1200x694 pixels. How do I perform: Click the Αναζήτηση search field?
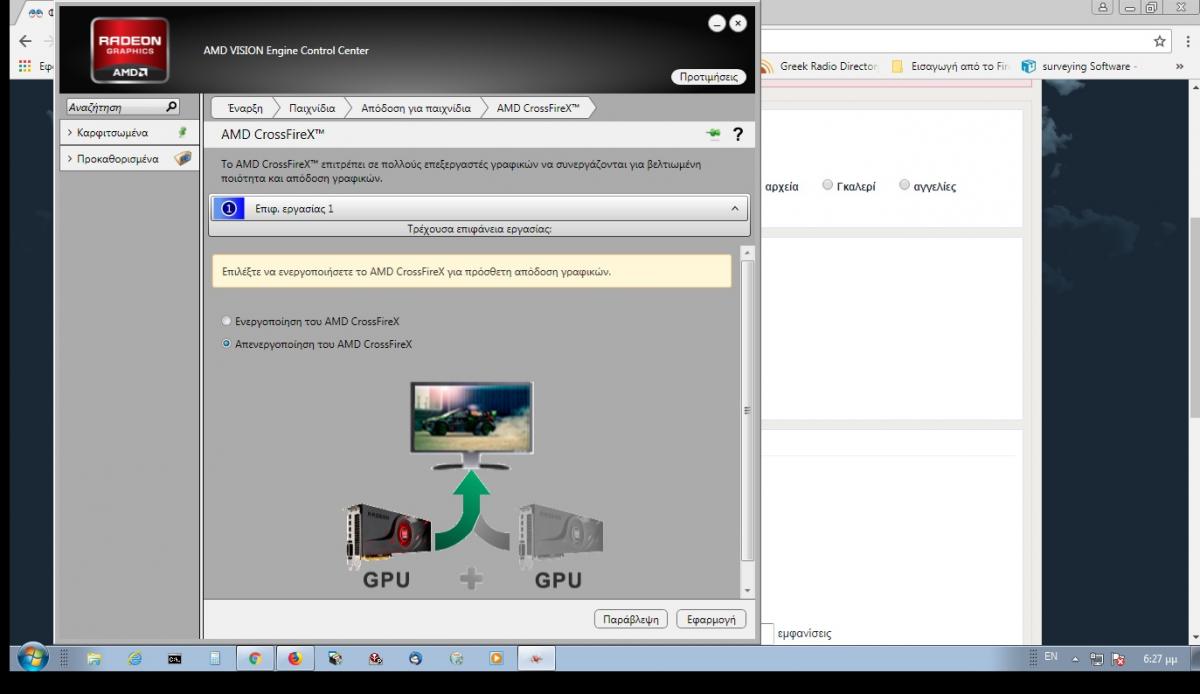pos(114,107)
